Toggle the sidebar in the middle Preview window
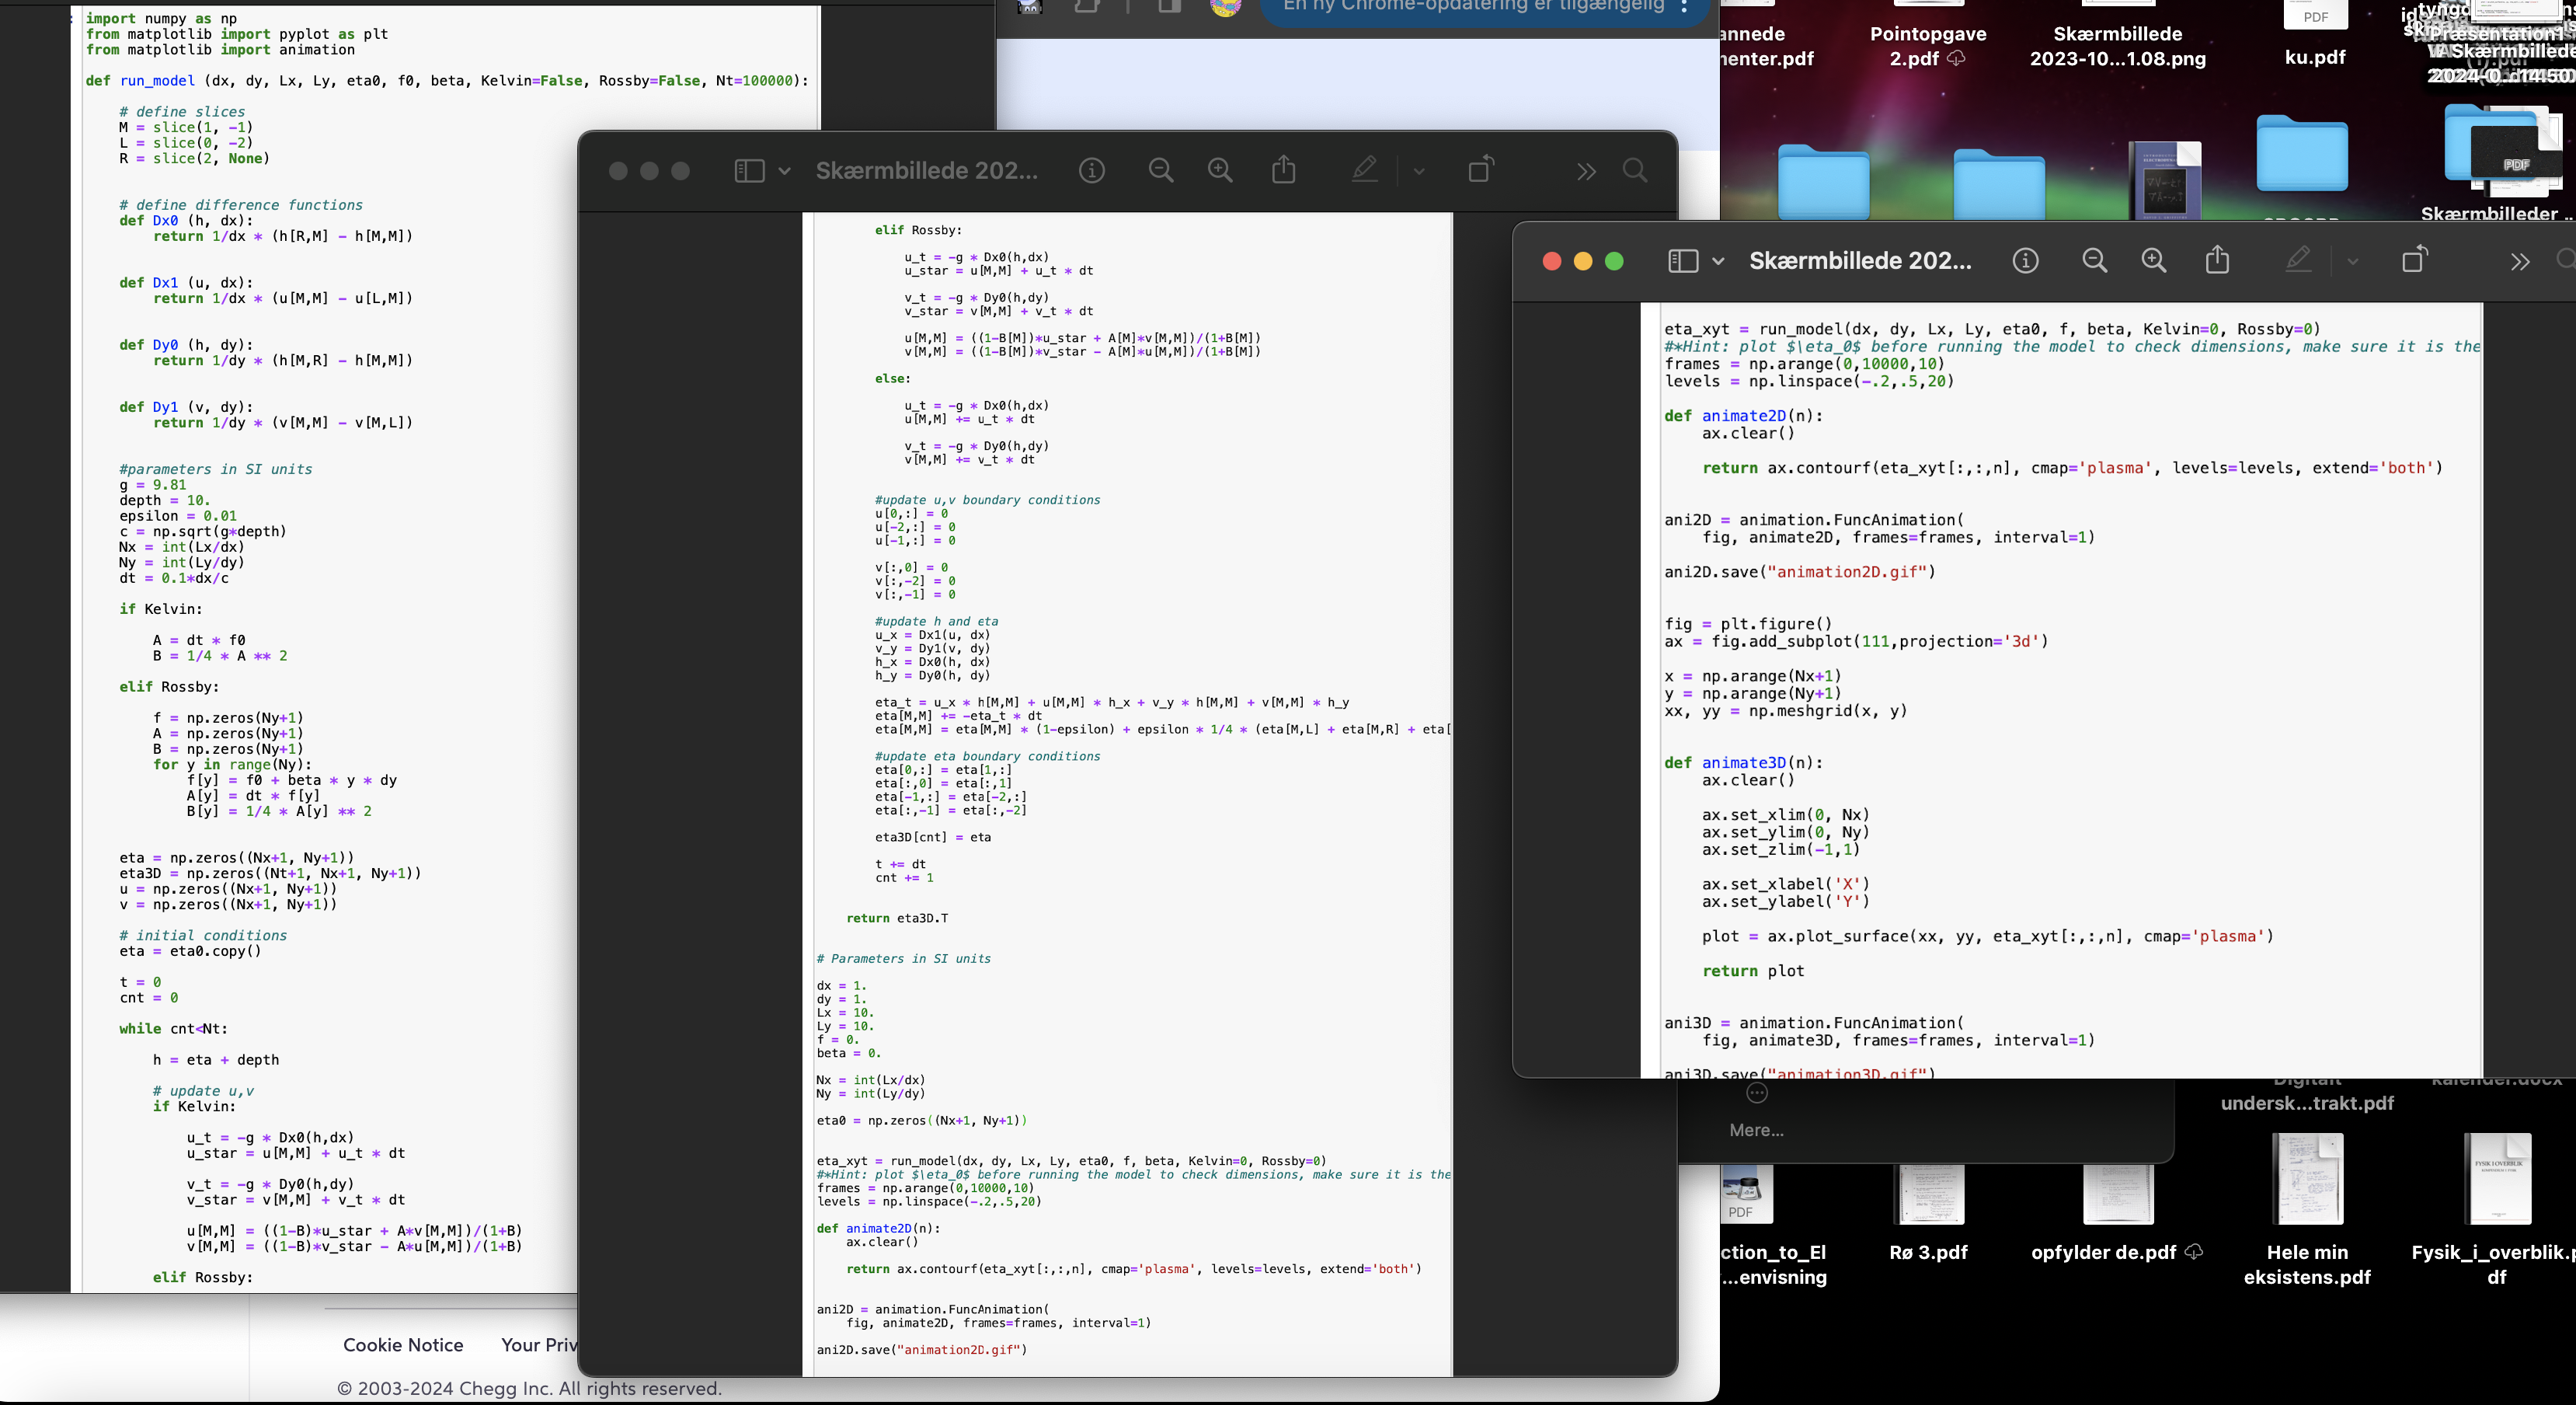Screen dimensions: 2576x1405 (x=748, y=170)
